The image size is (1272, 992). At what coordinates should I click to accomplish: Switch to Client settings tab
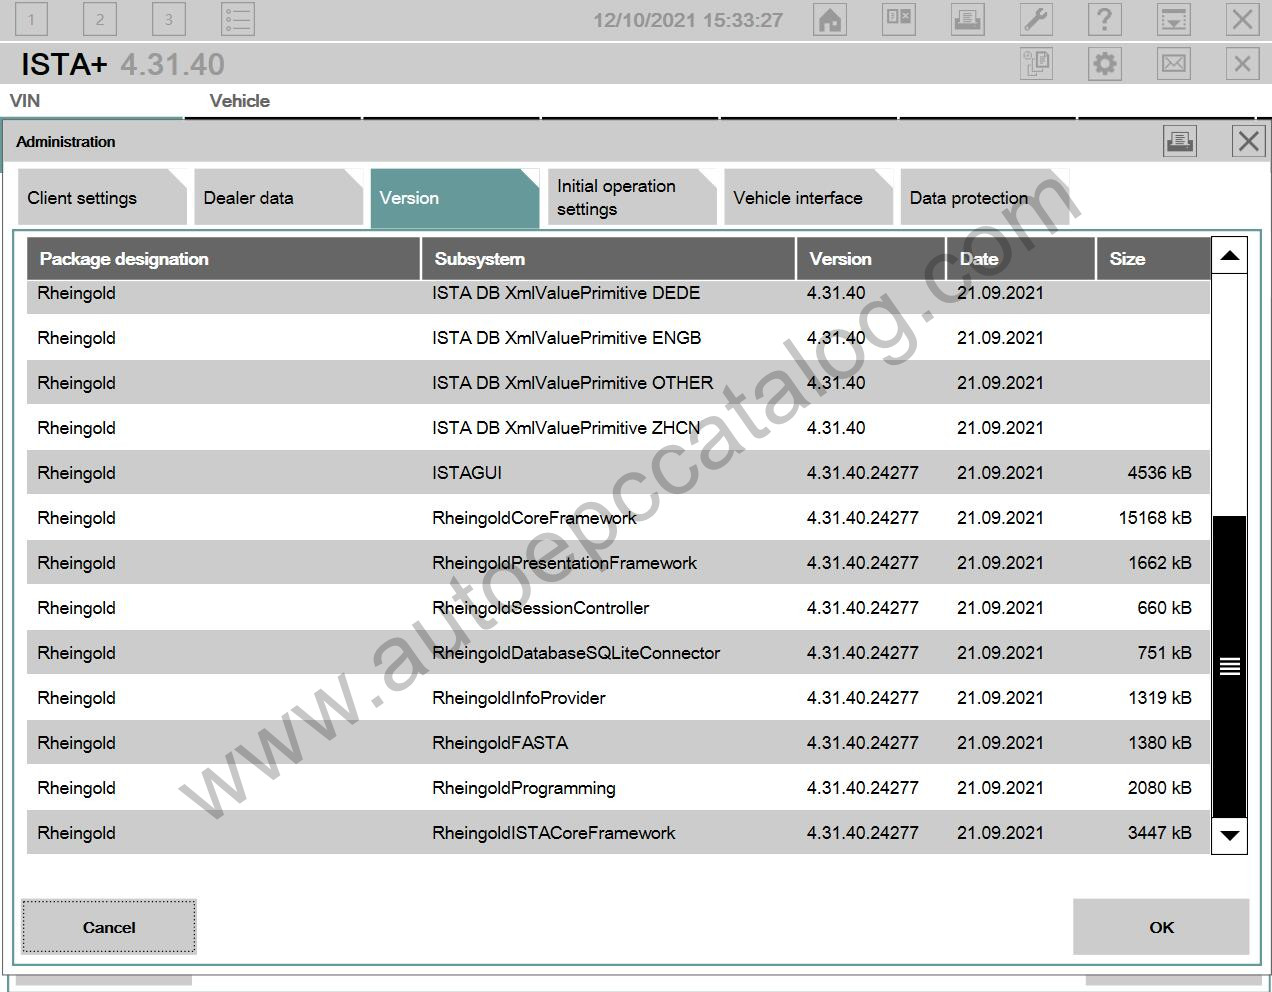tap(102, 198)
